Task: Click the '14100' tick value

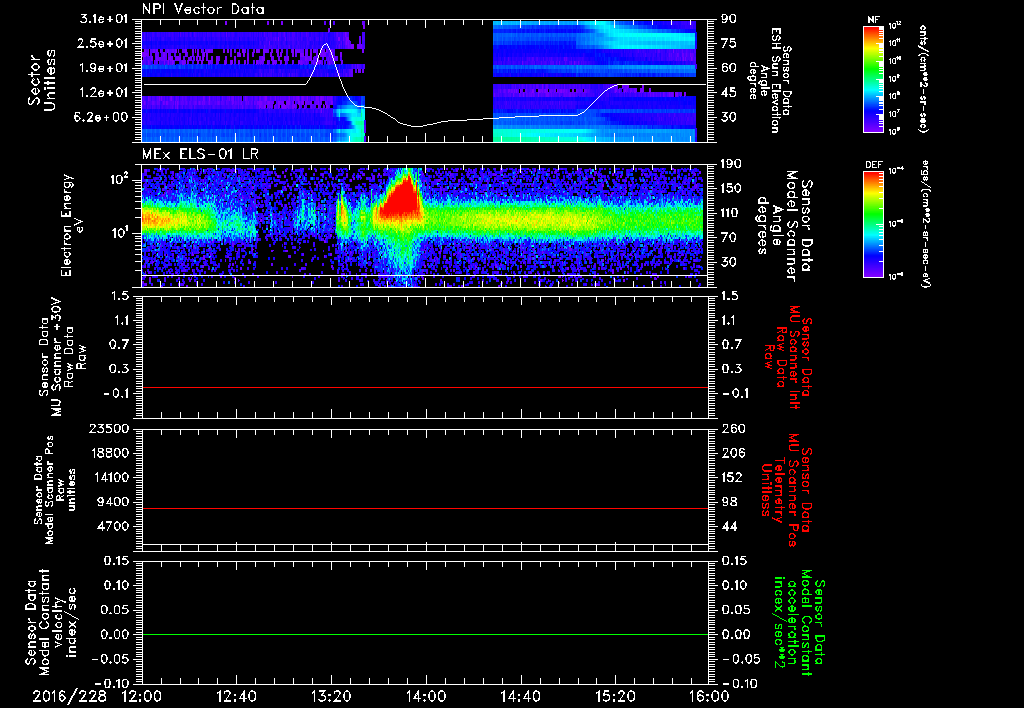Action: tap(111, 477)
